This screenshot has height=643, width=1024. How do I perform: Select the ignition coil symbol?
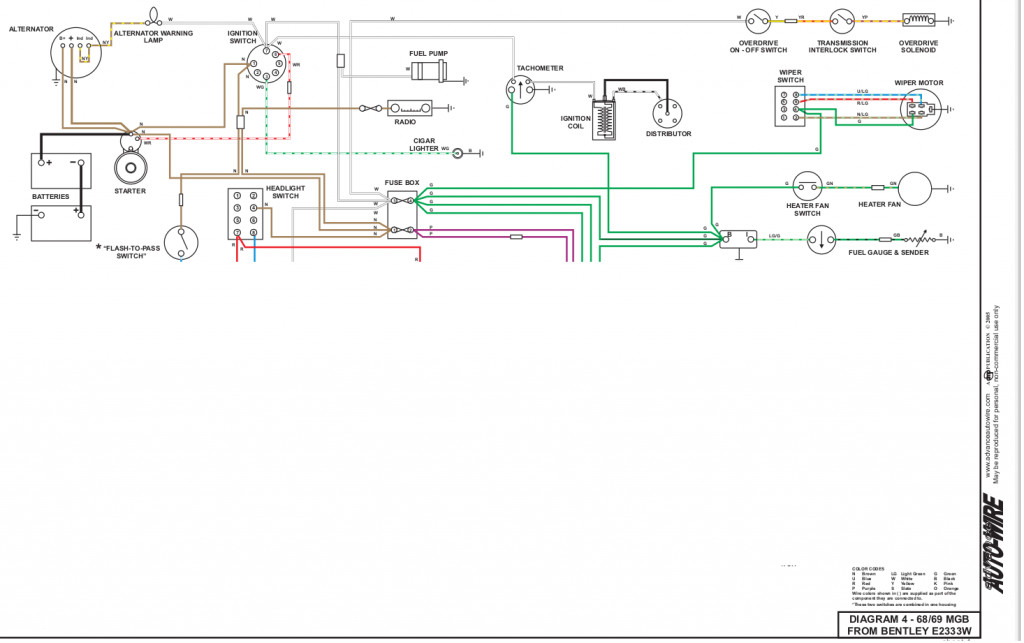click(x=604, y=119)
